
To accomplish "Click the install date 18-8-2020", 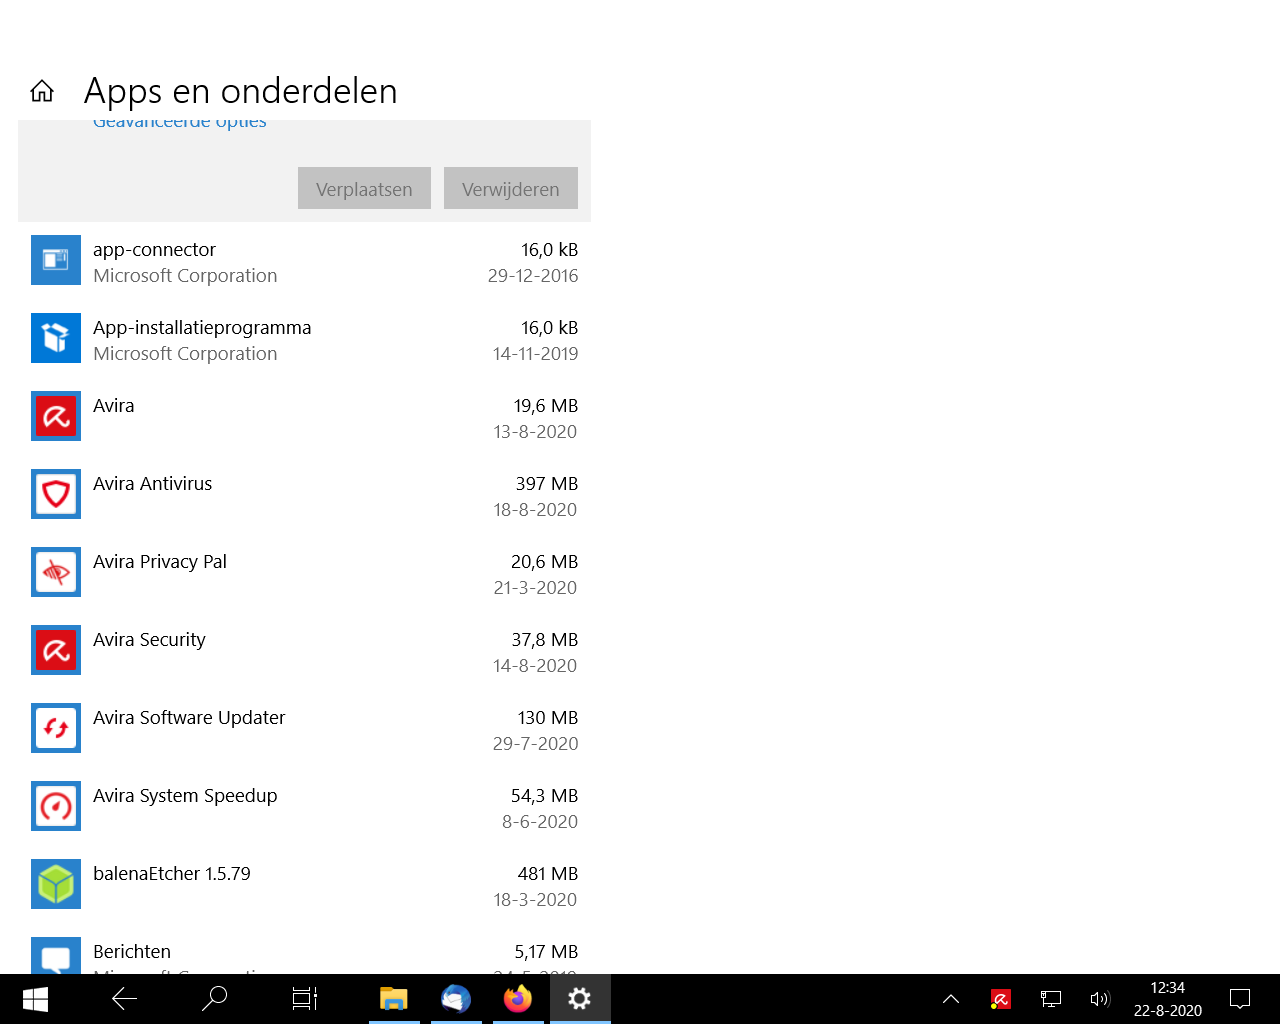I will click(536, 510).
